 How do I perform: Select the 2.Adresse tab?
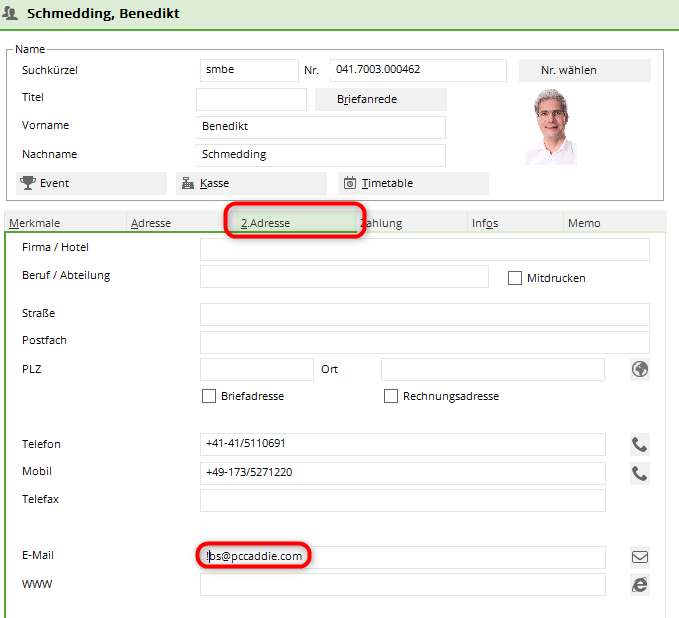pos(294,221)
